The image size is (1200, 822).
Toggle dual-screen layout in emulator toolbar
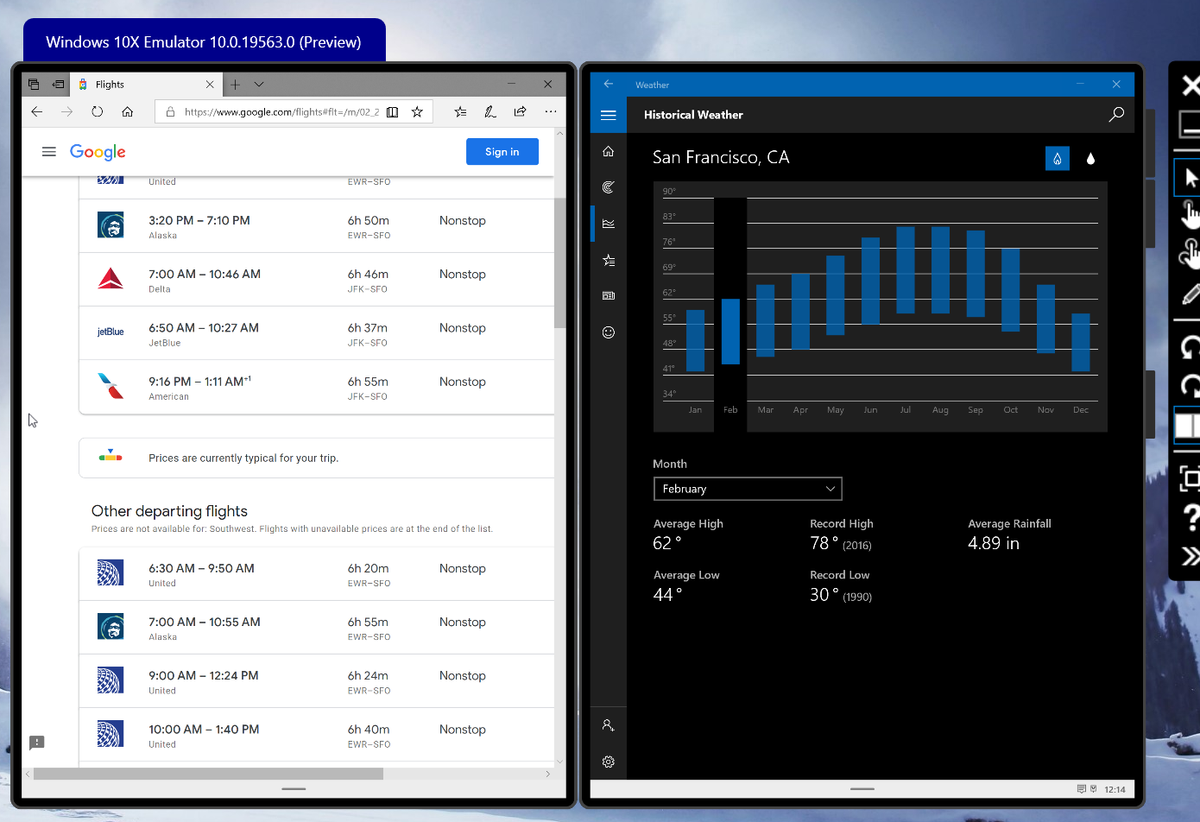[x=1187, y=426]
